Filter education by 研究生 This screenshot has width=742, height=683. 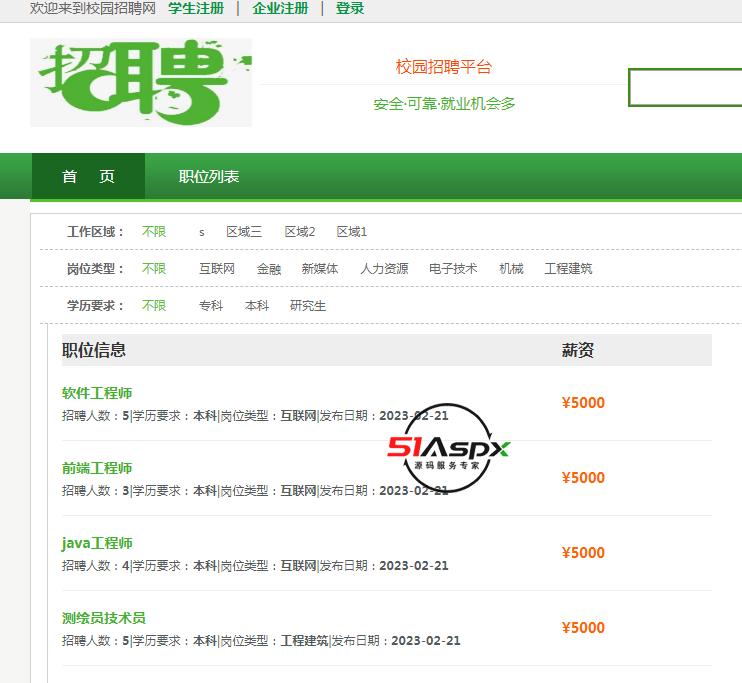coord(308,305)
